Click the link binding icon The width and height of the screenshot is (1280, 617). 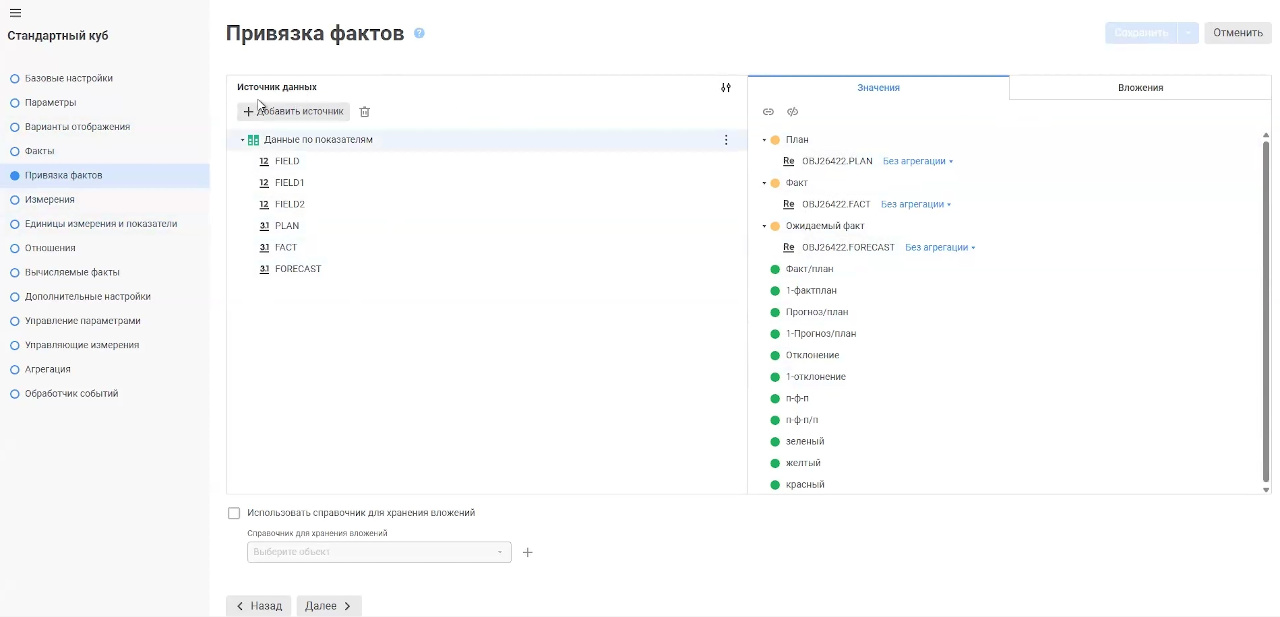[768, 112]
